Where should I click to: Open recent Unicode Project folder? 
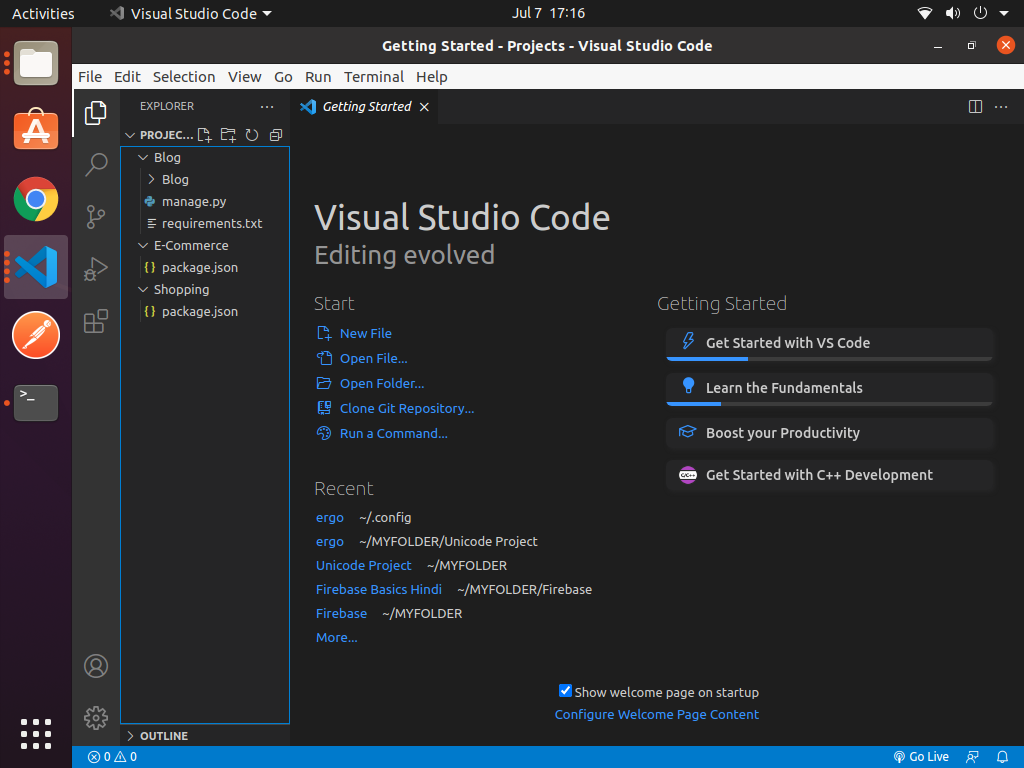point(364,566)
